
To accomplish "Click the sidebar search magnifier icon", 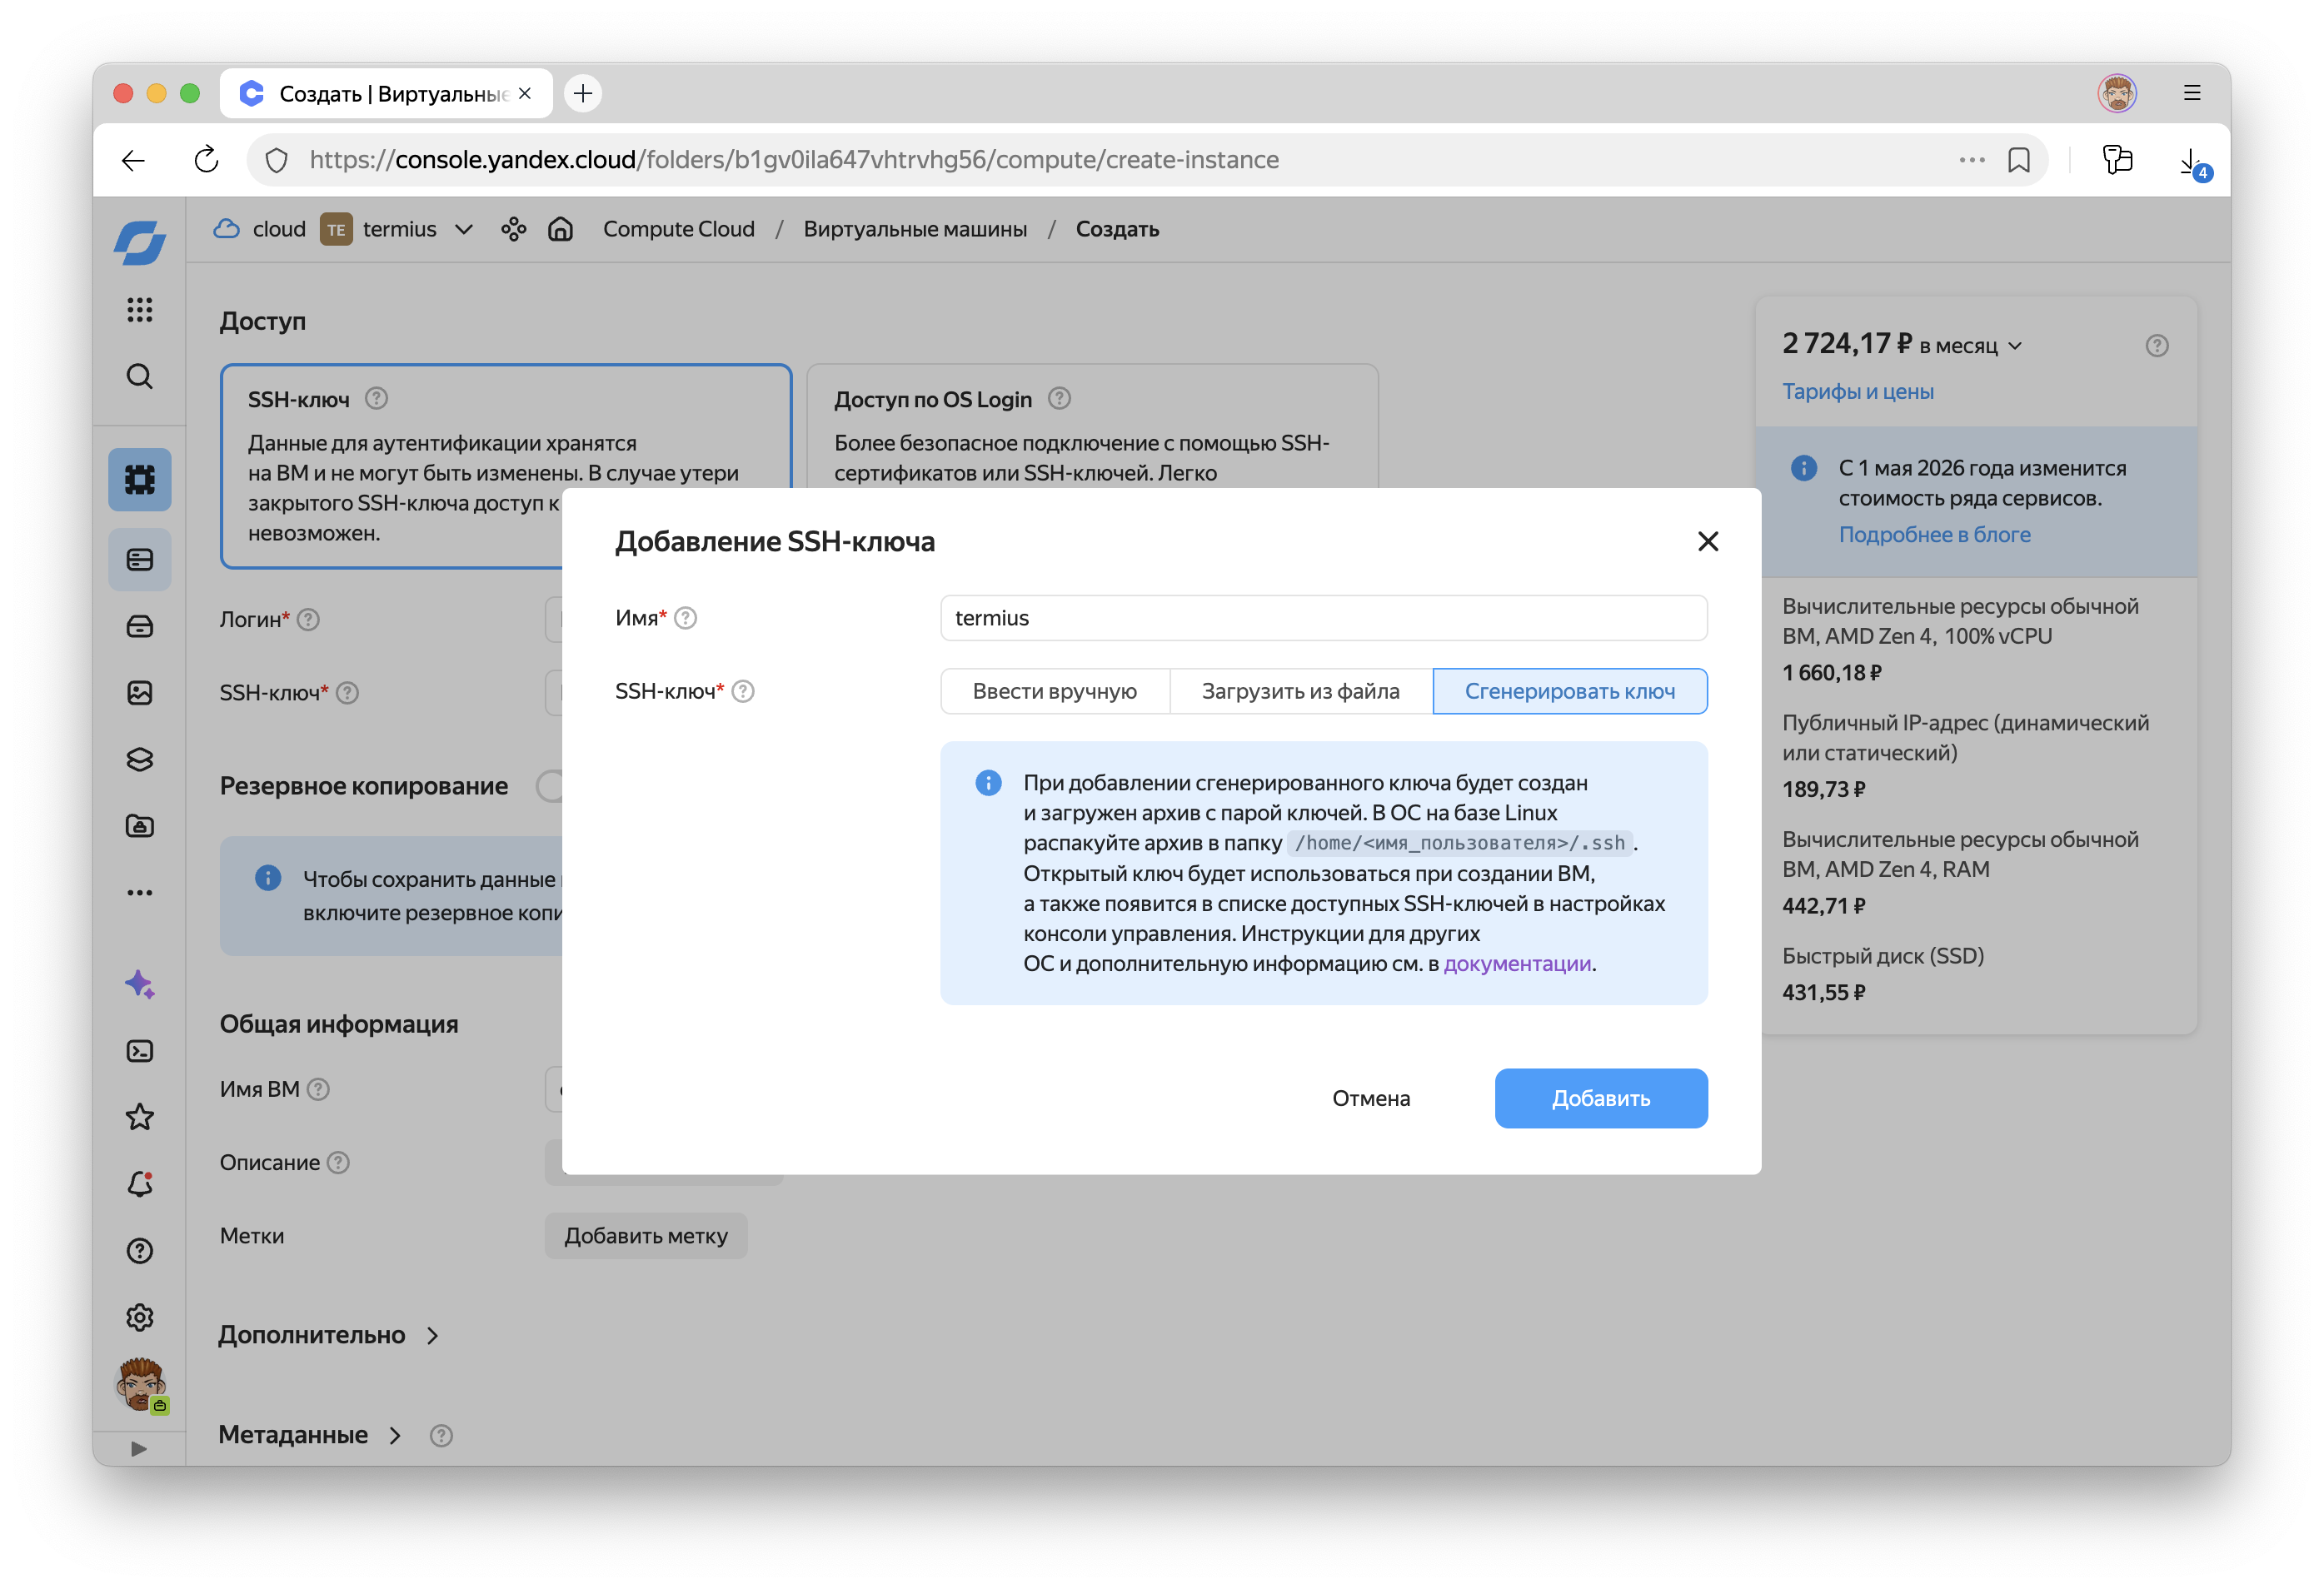I will coord(139,377).
